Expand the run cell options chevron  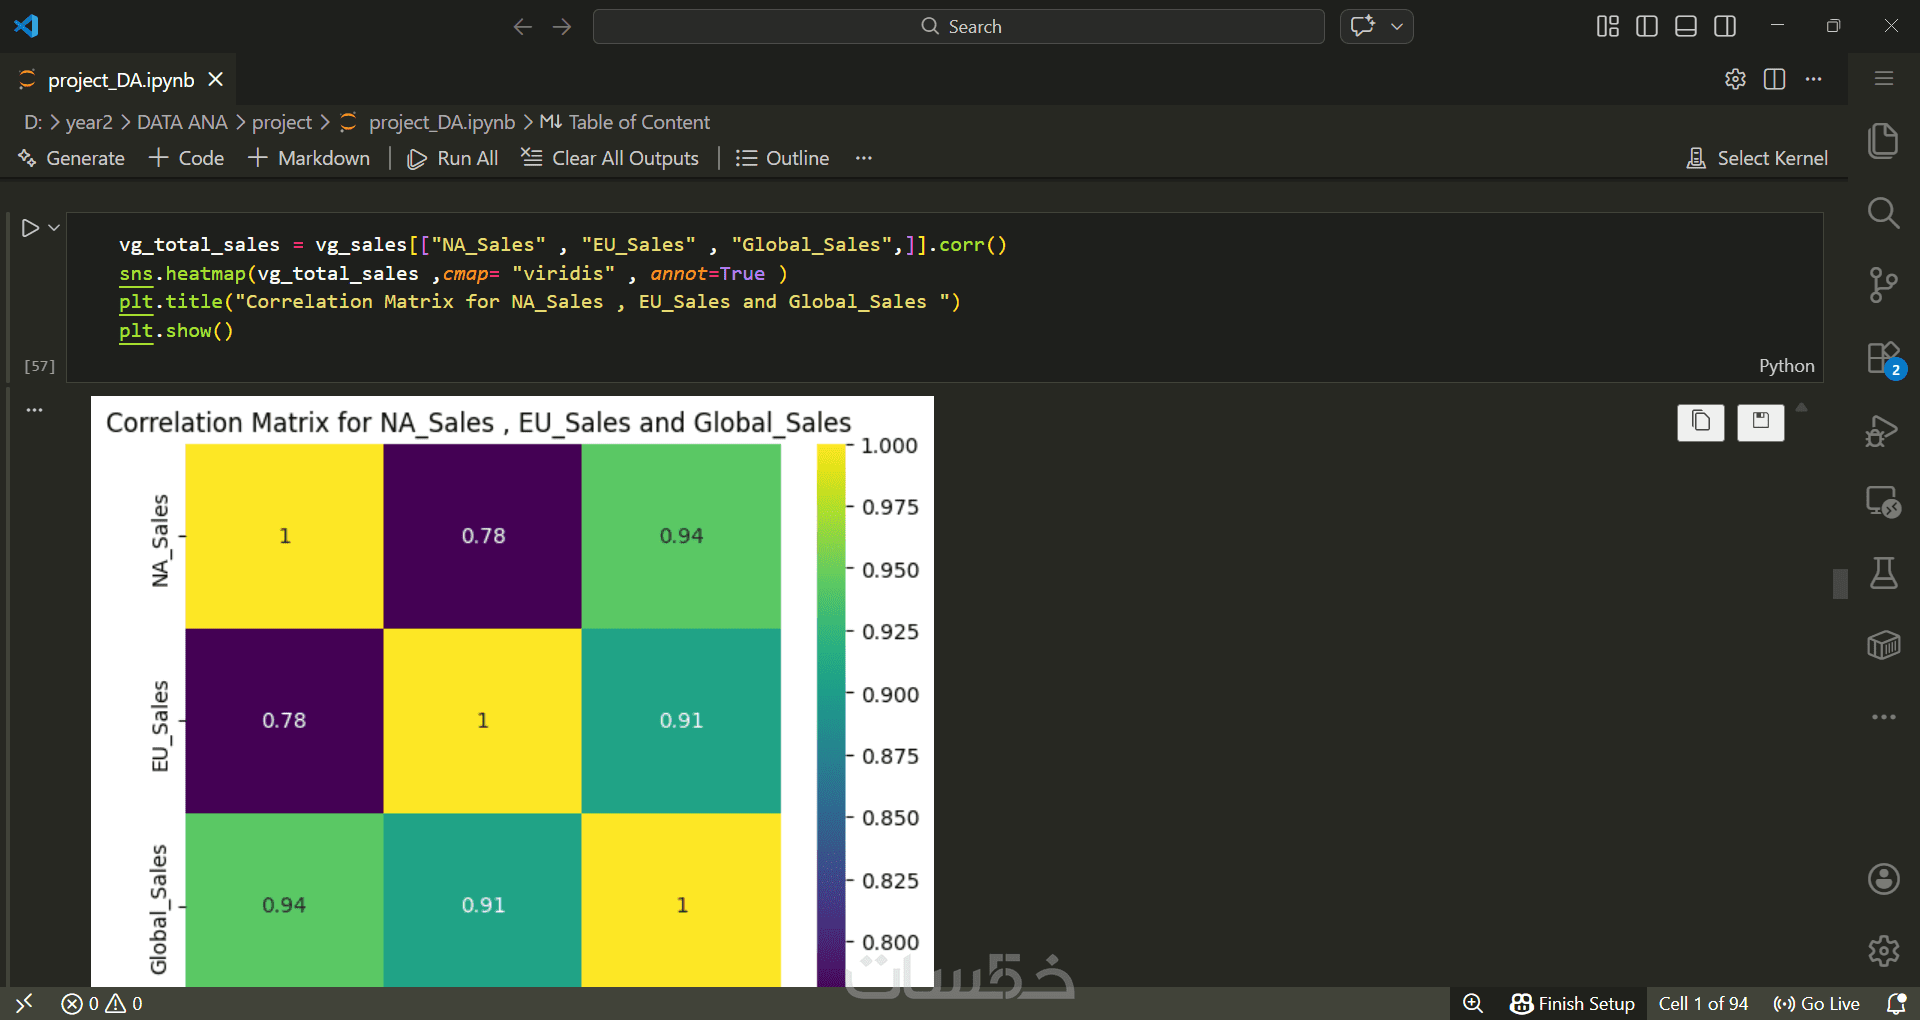coord(54,228)
